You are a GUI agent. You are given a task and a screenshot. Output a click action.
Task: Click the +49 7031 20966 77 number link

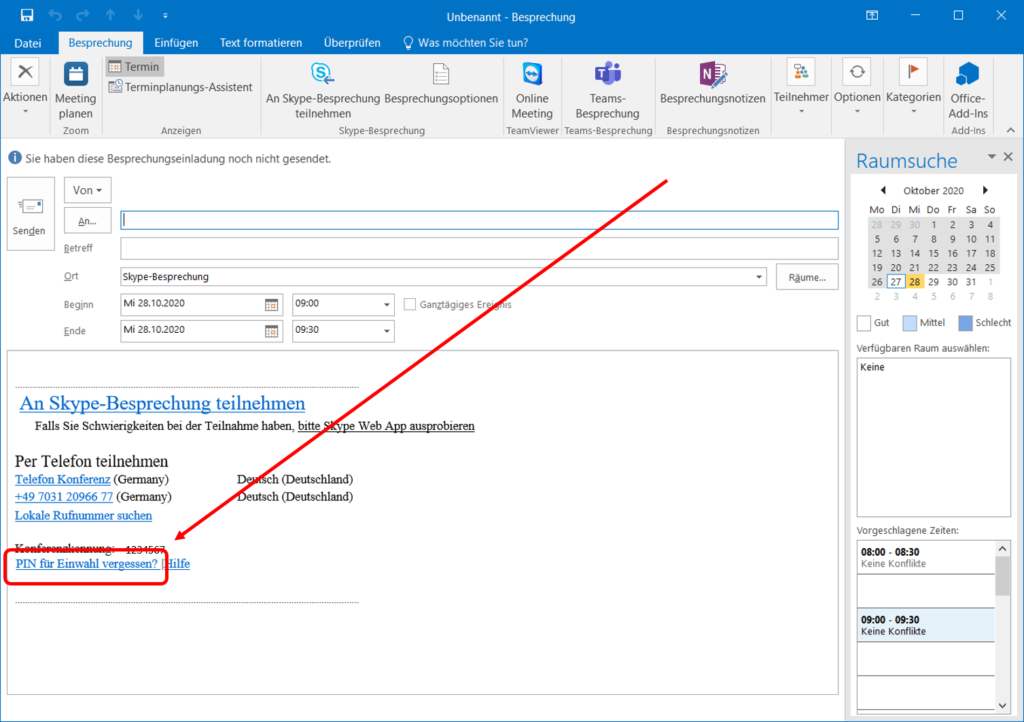(x=64, y=497)
